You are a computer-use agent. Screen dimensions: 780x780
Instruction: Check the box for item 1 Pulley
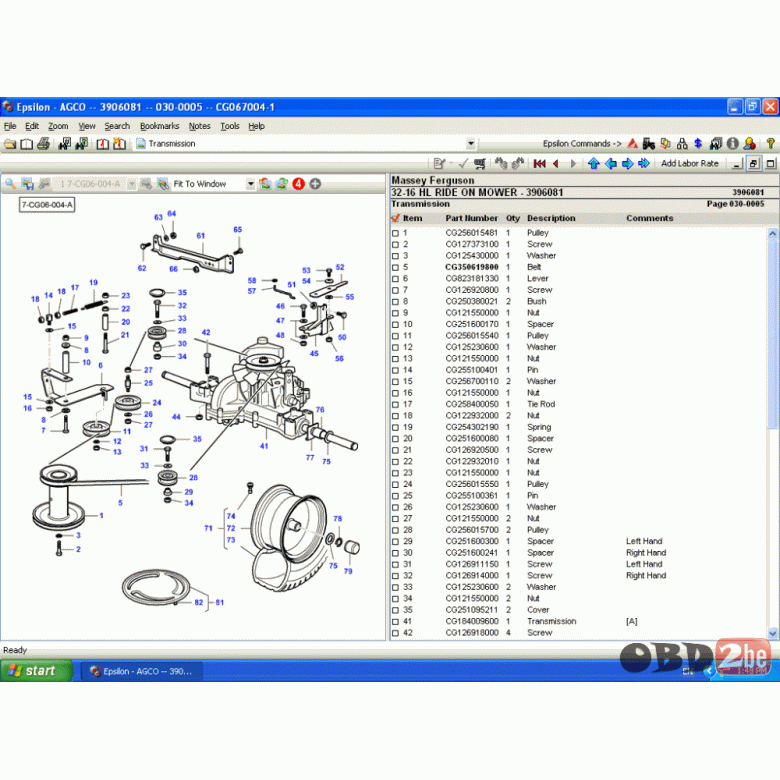click(395, 233)
